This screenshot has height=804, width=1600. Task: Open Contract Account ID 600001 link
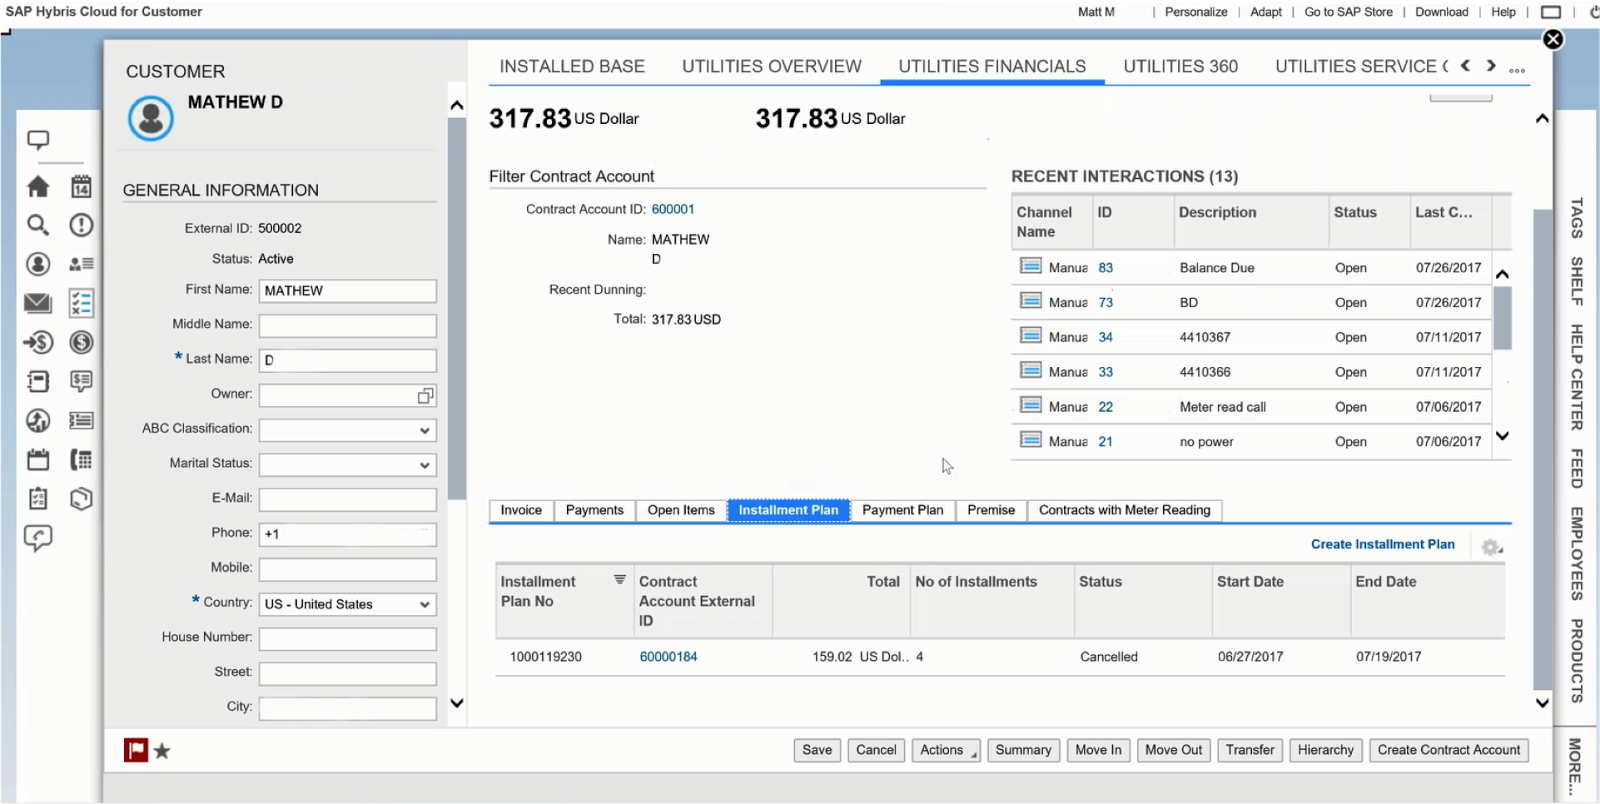(673, 209)
